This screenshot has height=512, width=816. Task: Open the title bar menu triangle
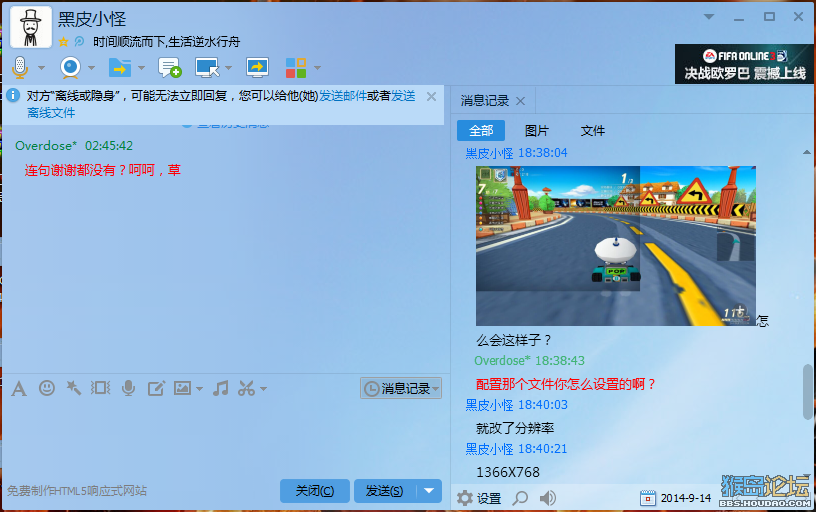click(709, 17)
